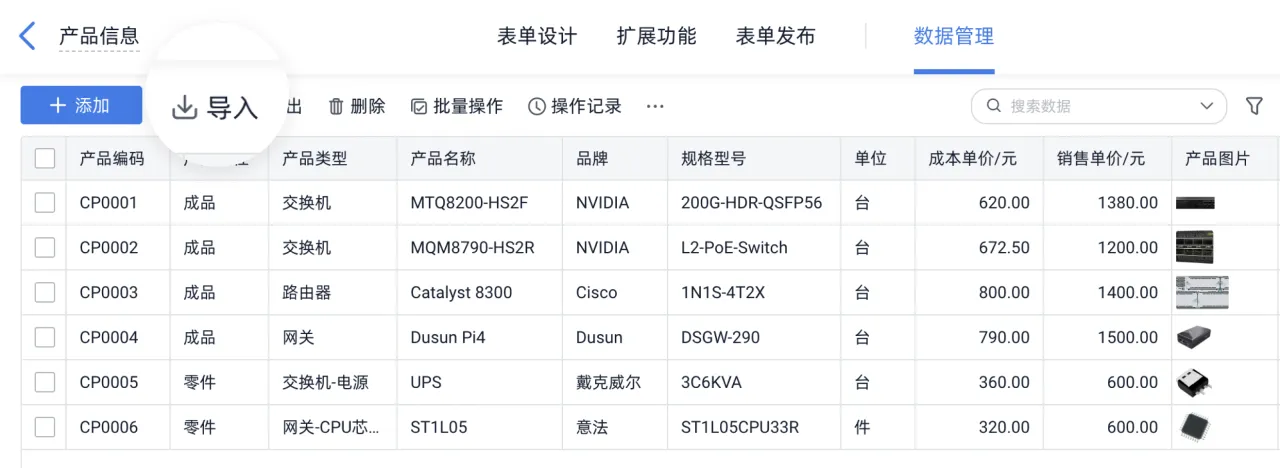Check the row checkbox for CP0004
This screenshot has width=1280, height=468.
45,337
